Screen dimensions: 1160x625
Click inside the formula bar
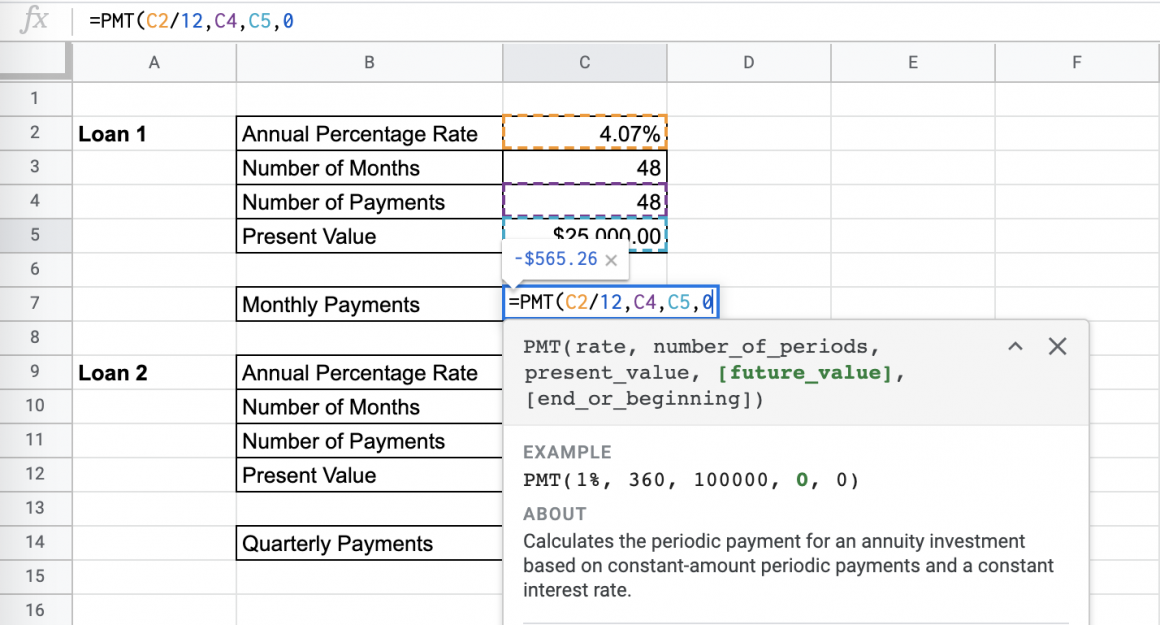point(300,18)
